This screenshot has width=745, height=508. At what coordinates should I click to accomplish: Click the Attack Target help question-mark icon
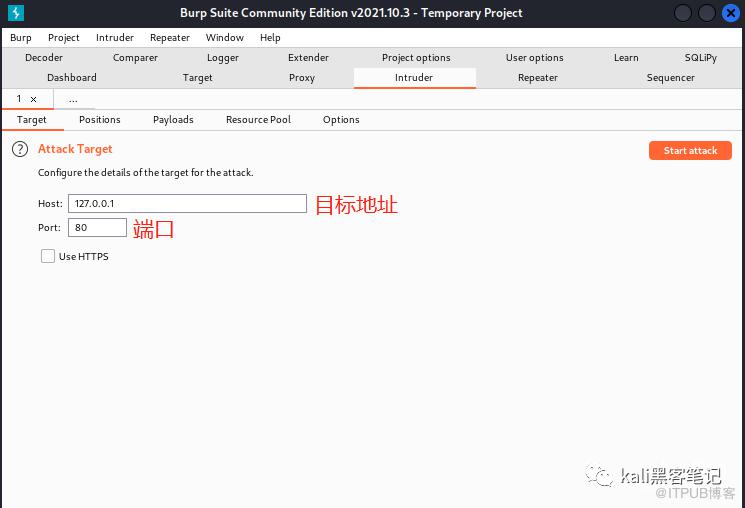coord(20,149)
